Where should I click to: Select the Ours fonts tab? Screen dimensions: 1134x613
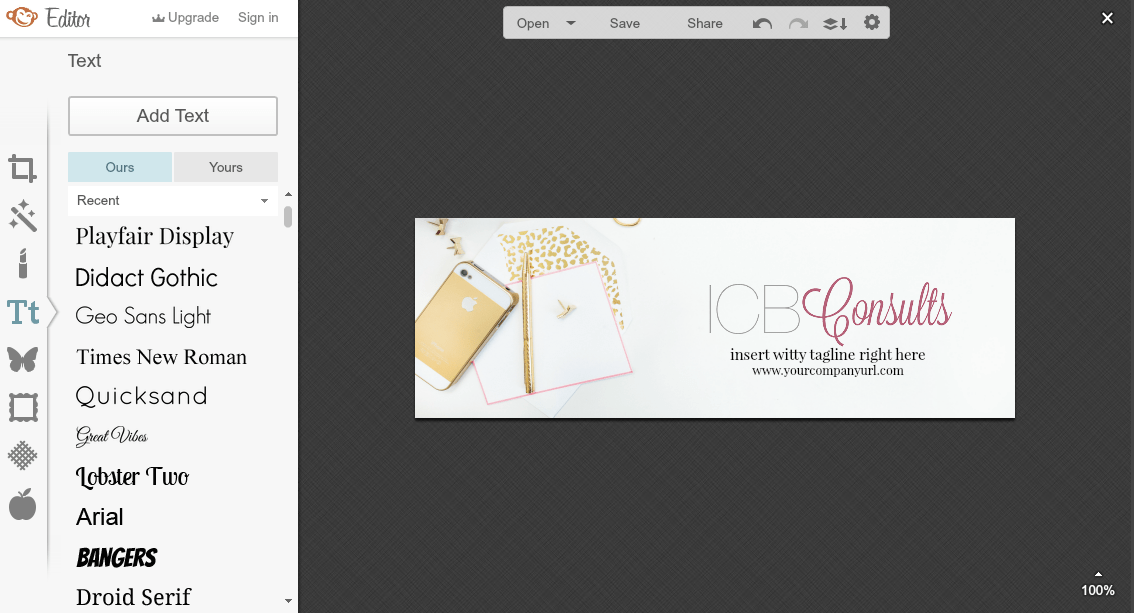click(119, 167)
